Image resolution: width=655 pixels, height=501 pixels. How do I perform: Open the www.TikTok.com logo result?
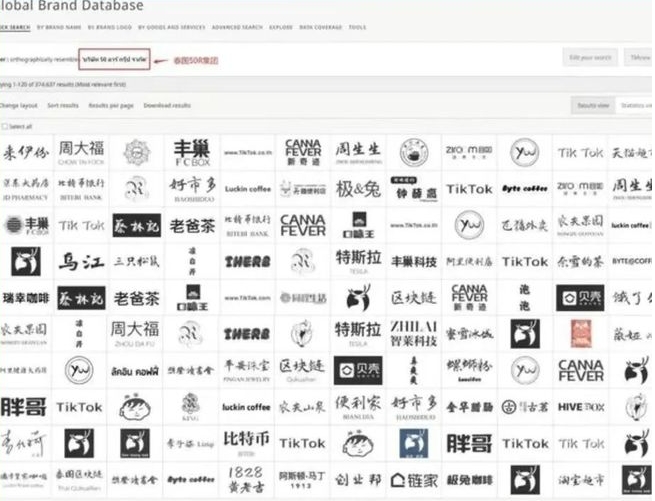247,298
